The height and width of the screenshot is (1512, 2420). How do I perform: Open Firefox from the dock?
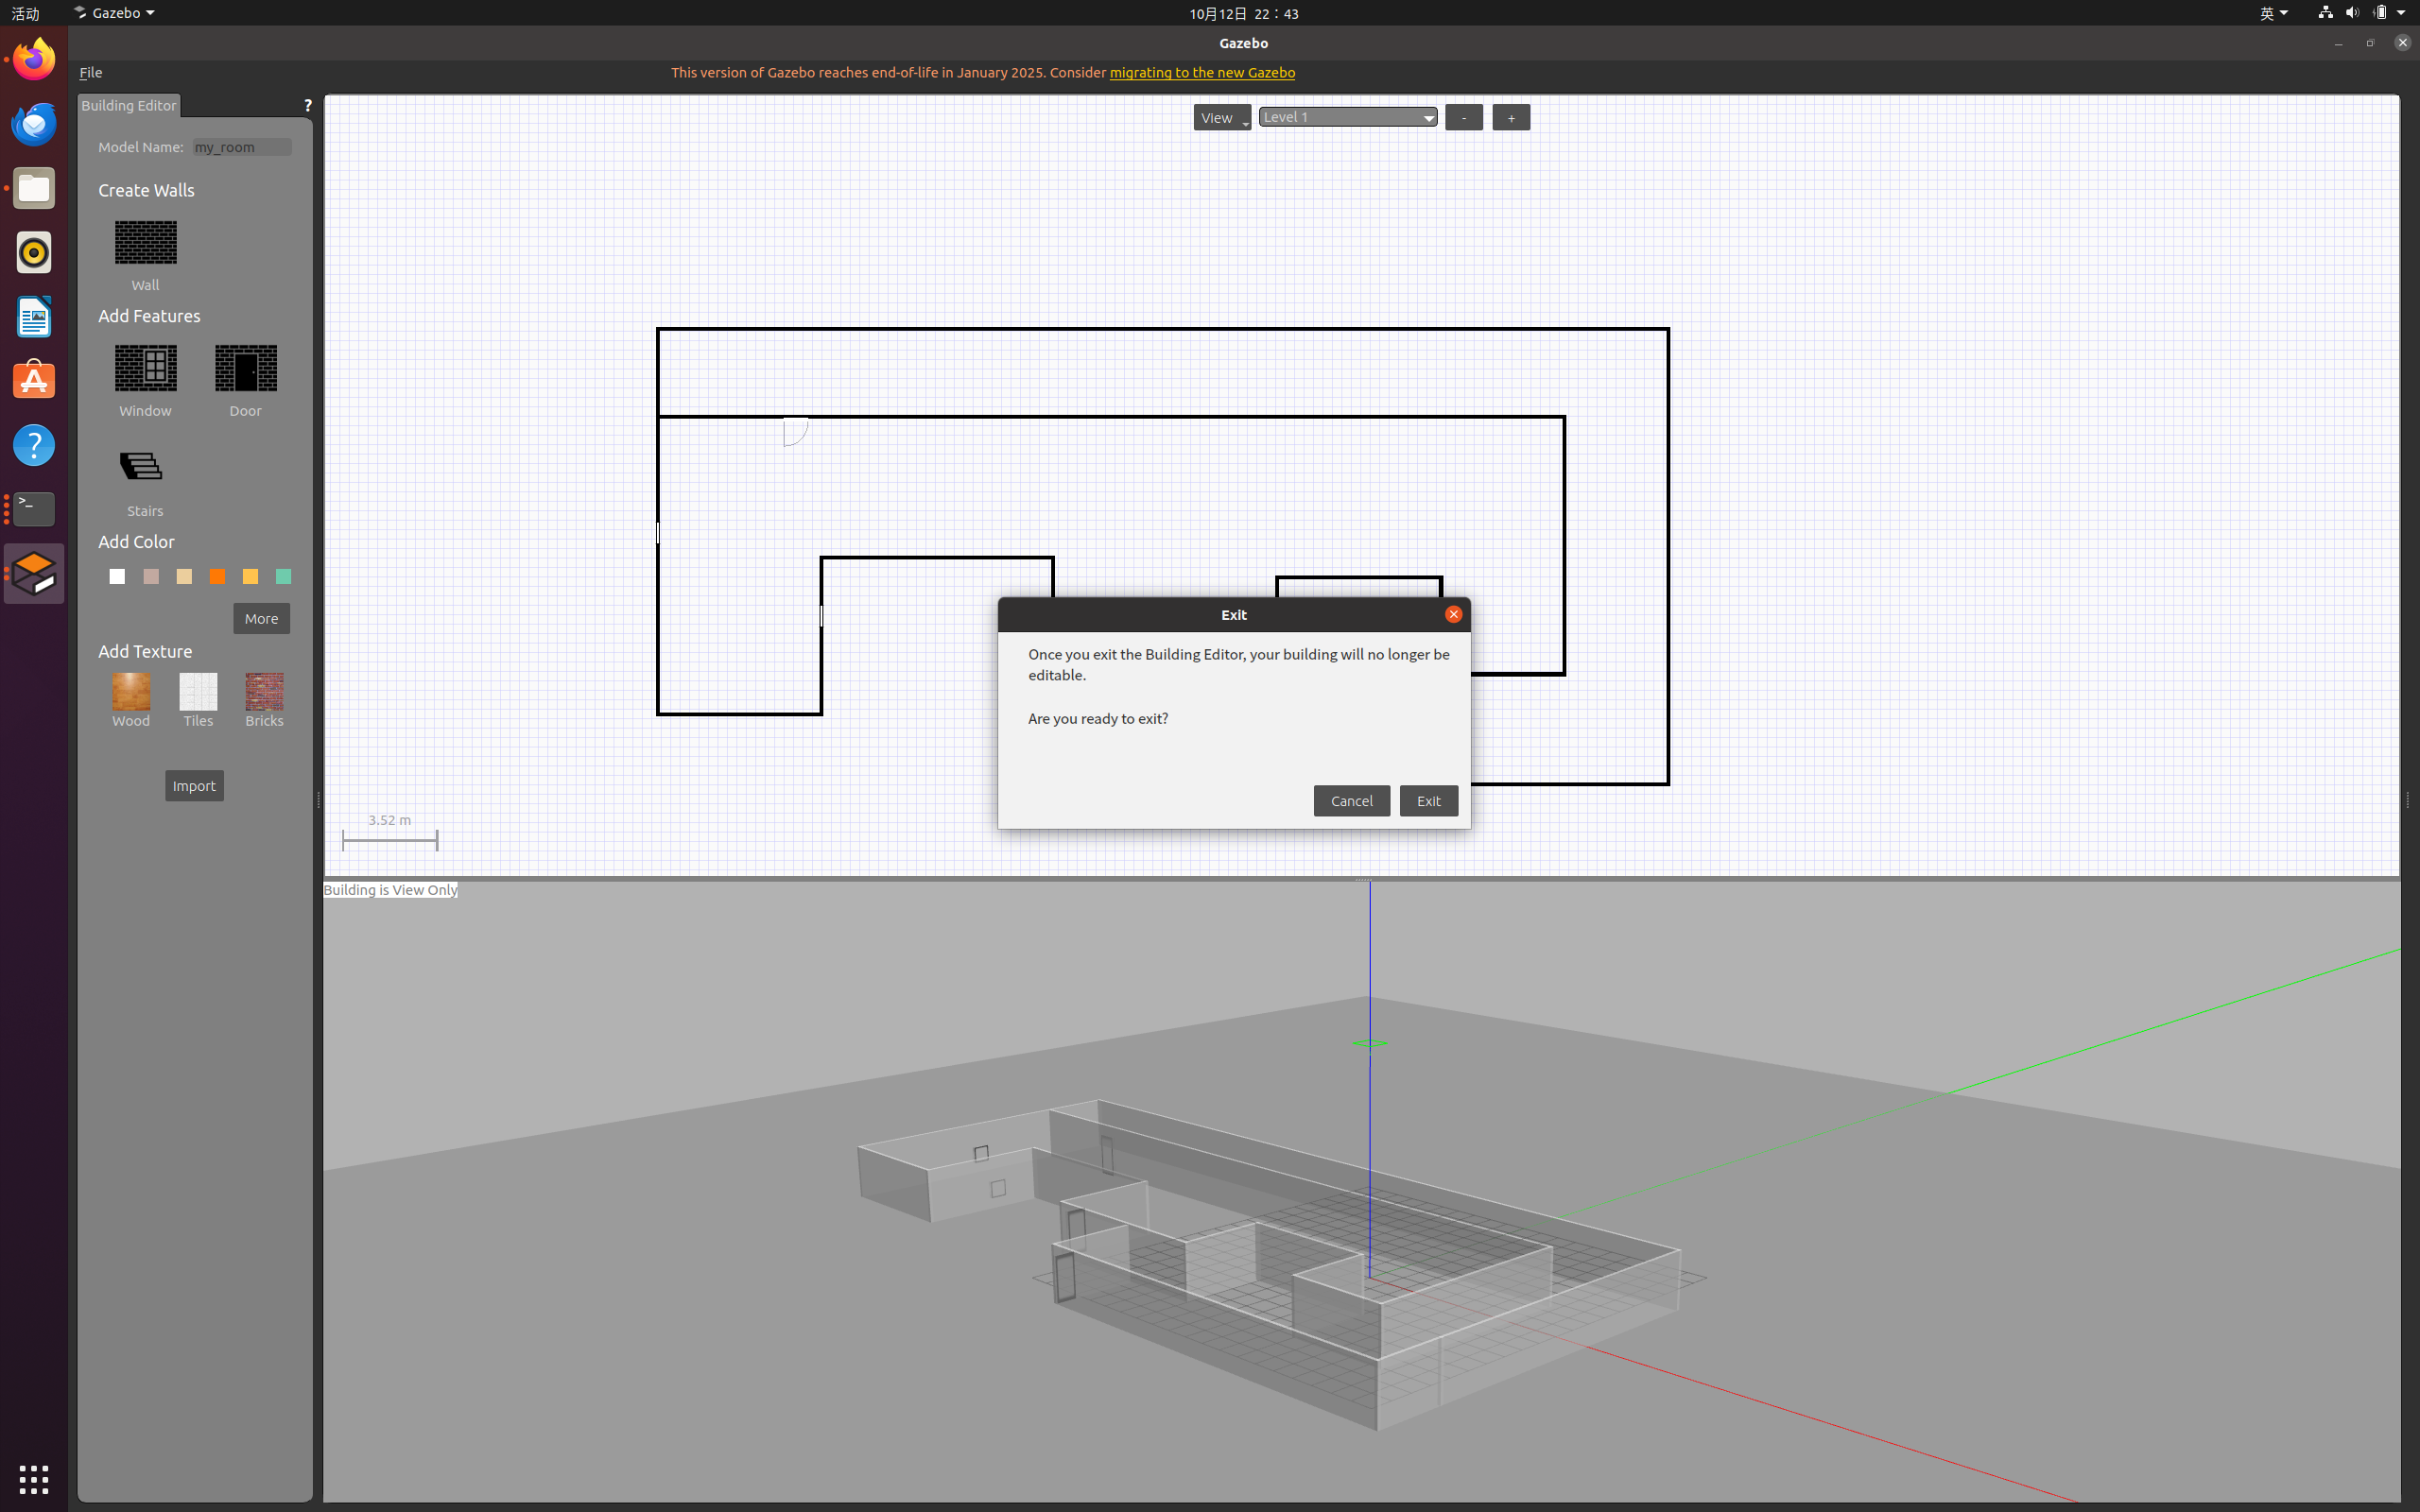click(x=34, y=59)
